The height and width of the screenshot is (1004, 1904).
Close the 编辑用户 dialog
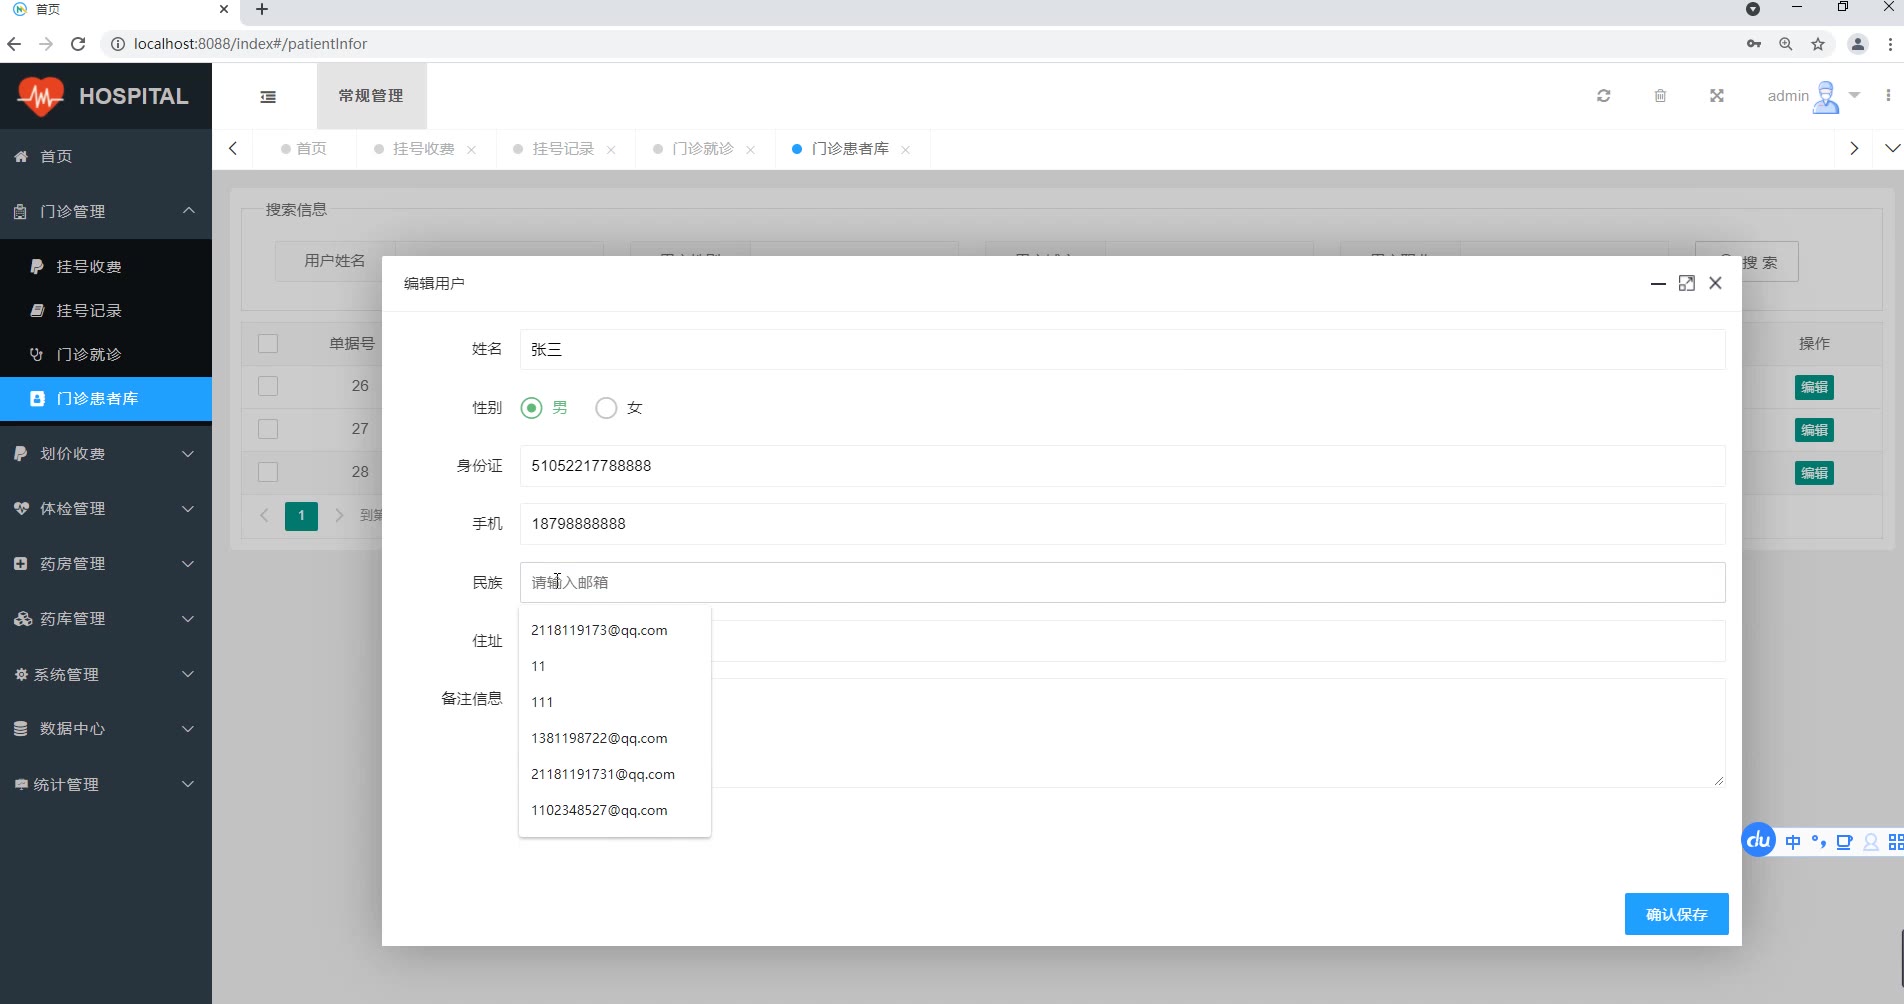click(1716, 283)
